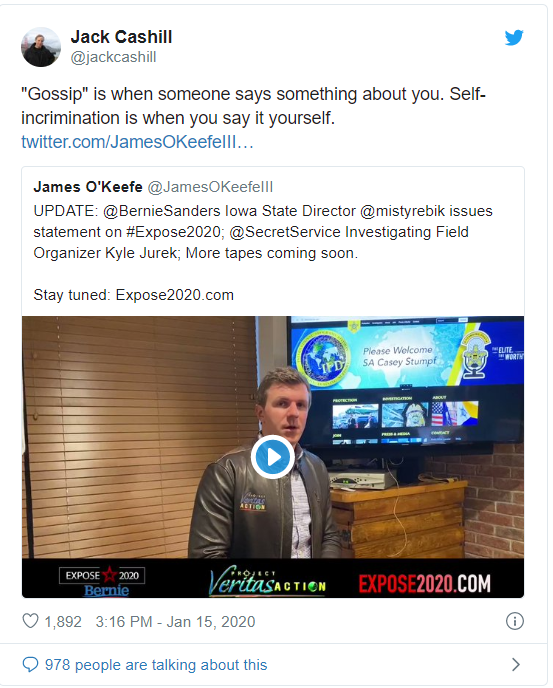This screenshot has width=553, height=688.
Task: Click the @JamesOKeefeIII handle in quoted tweet
Action: pos(210,187)
